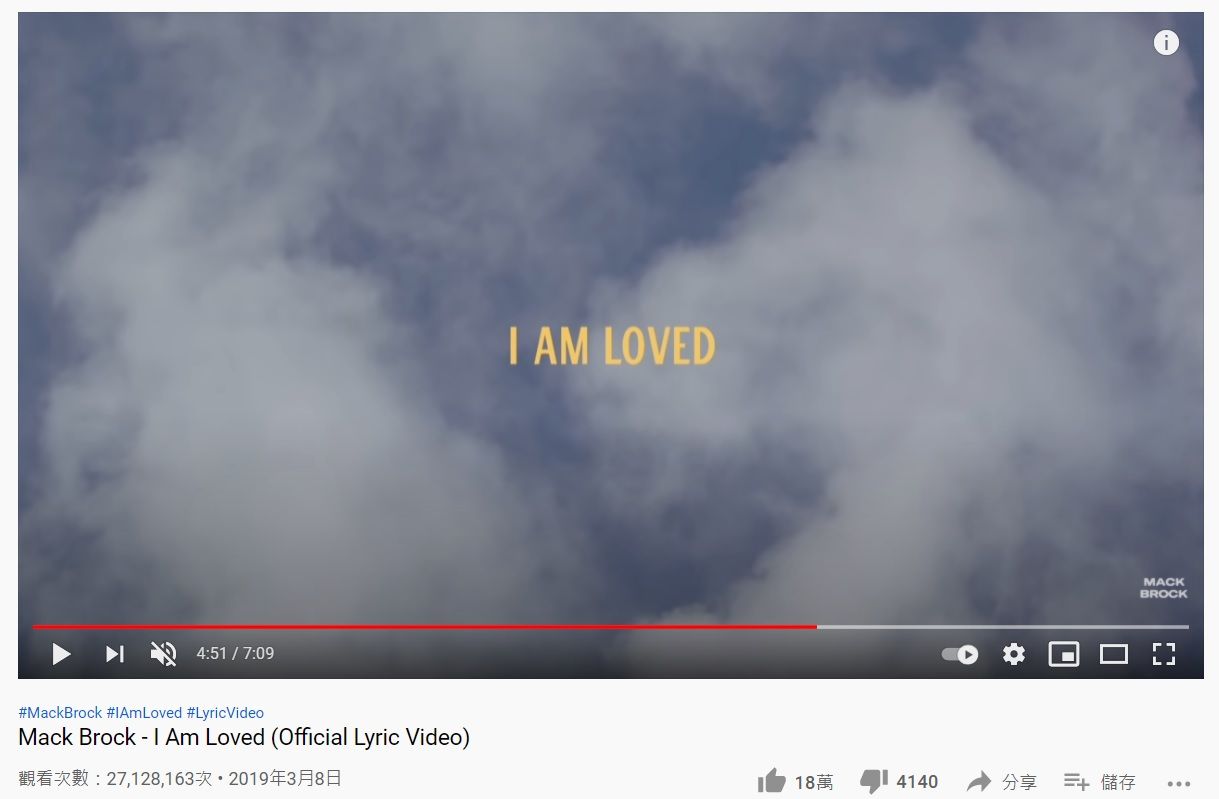Screen dimensions: 1219x799
Task: Skip to the next video
Action: click(x=115, y=654)
